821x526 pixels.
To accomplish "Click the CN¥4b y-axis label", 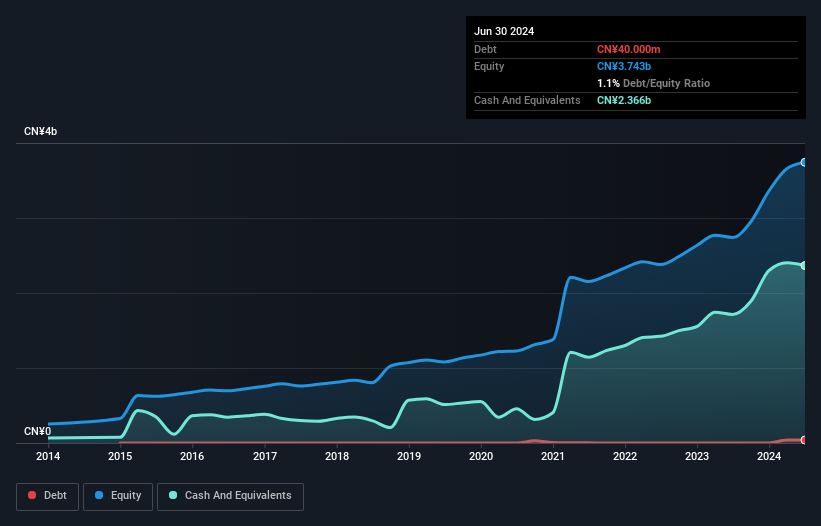I will [x=40, y=131].
